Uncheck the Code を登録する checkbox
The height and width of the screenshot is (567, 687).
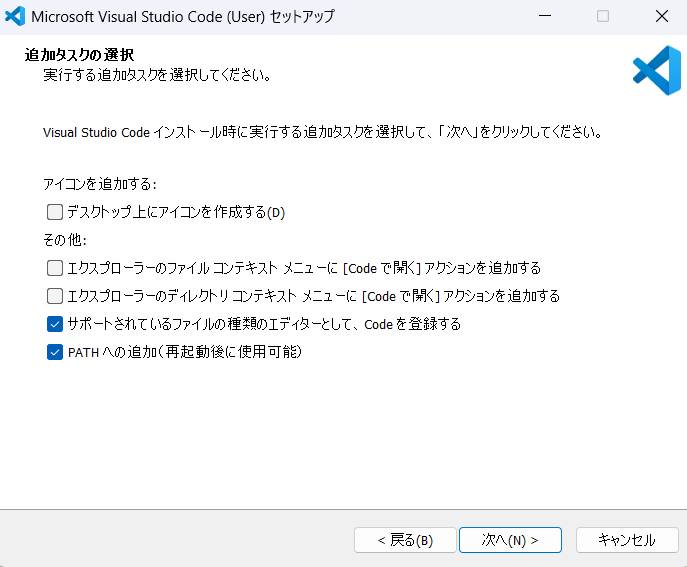[55, 324]
